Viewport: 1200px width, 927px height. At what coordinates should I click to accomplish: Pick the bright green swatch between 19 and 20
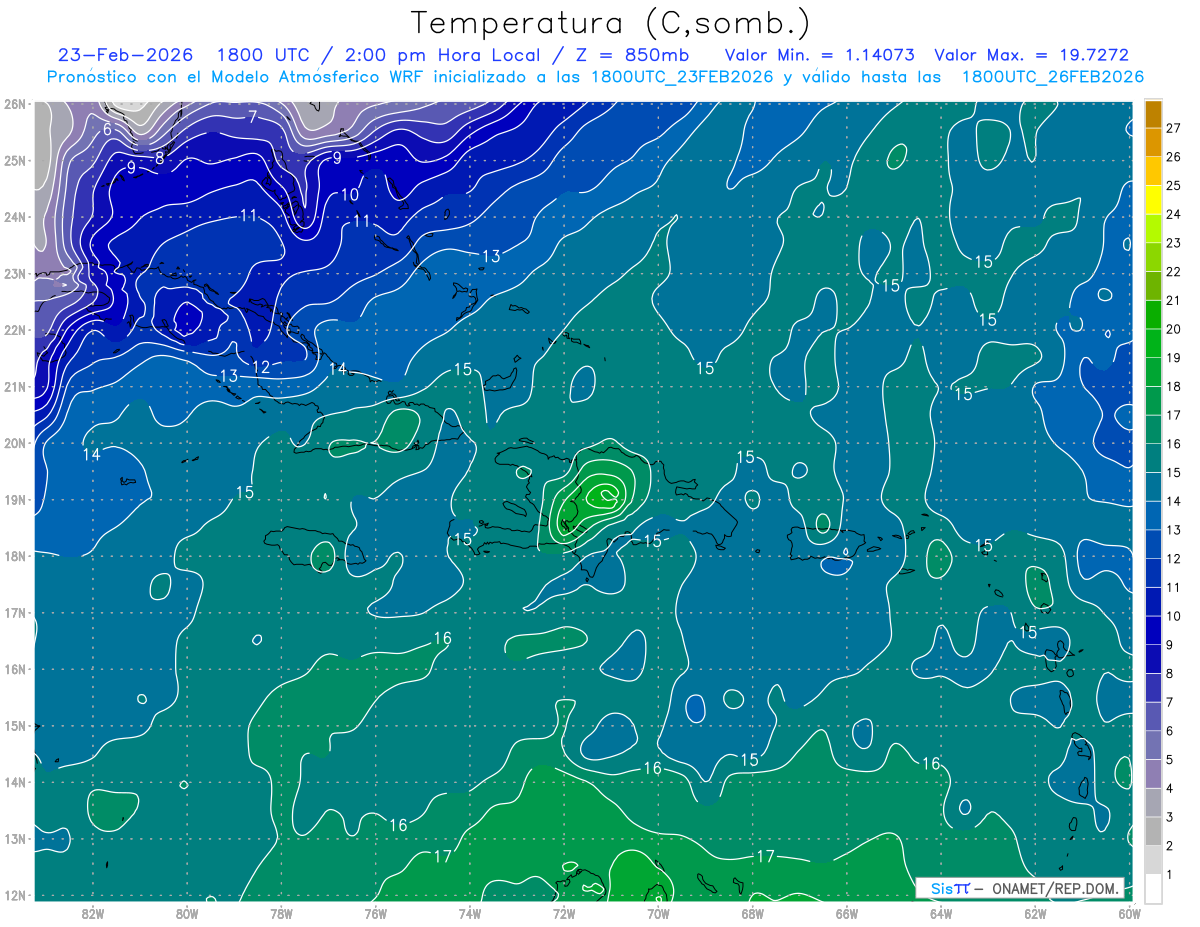click(1153, 343)
